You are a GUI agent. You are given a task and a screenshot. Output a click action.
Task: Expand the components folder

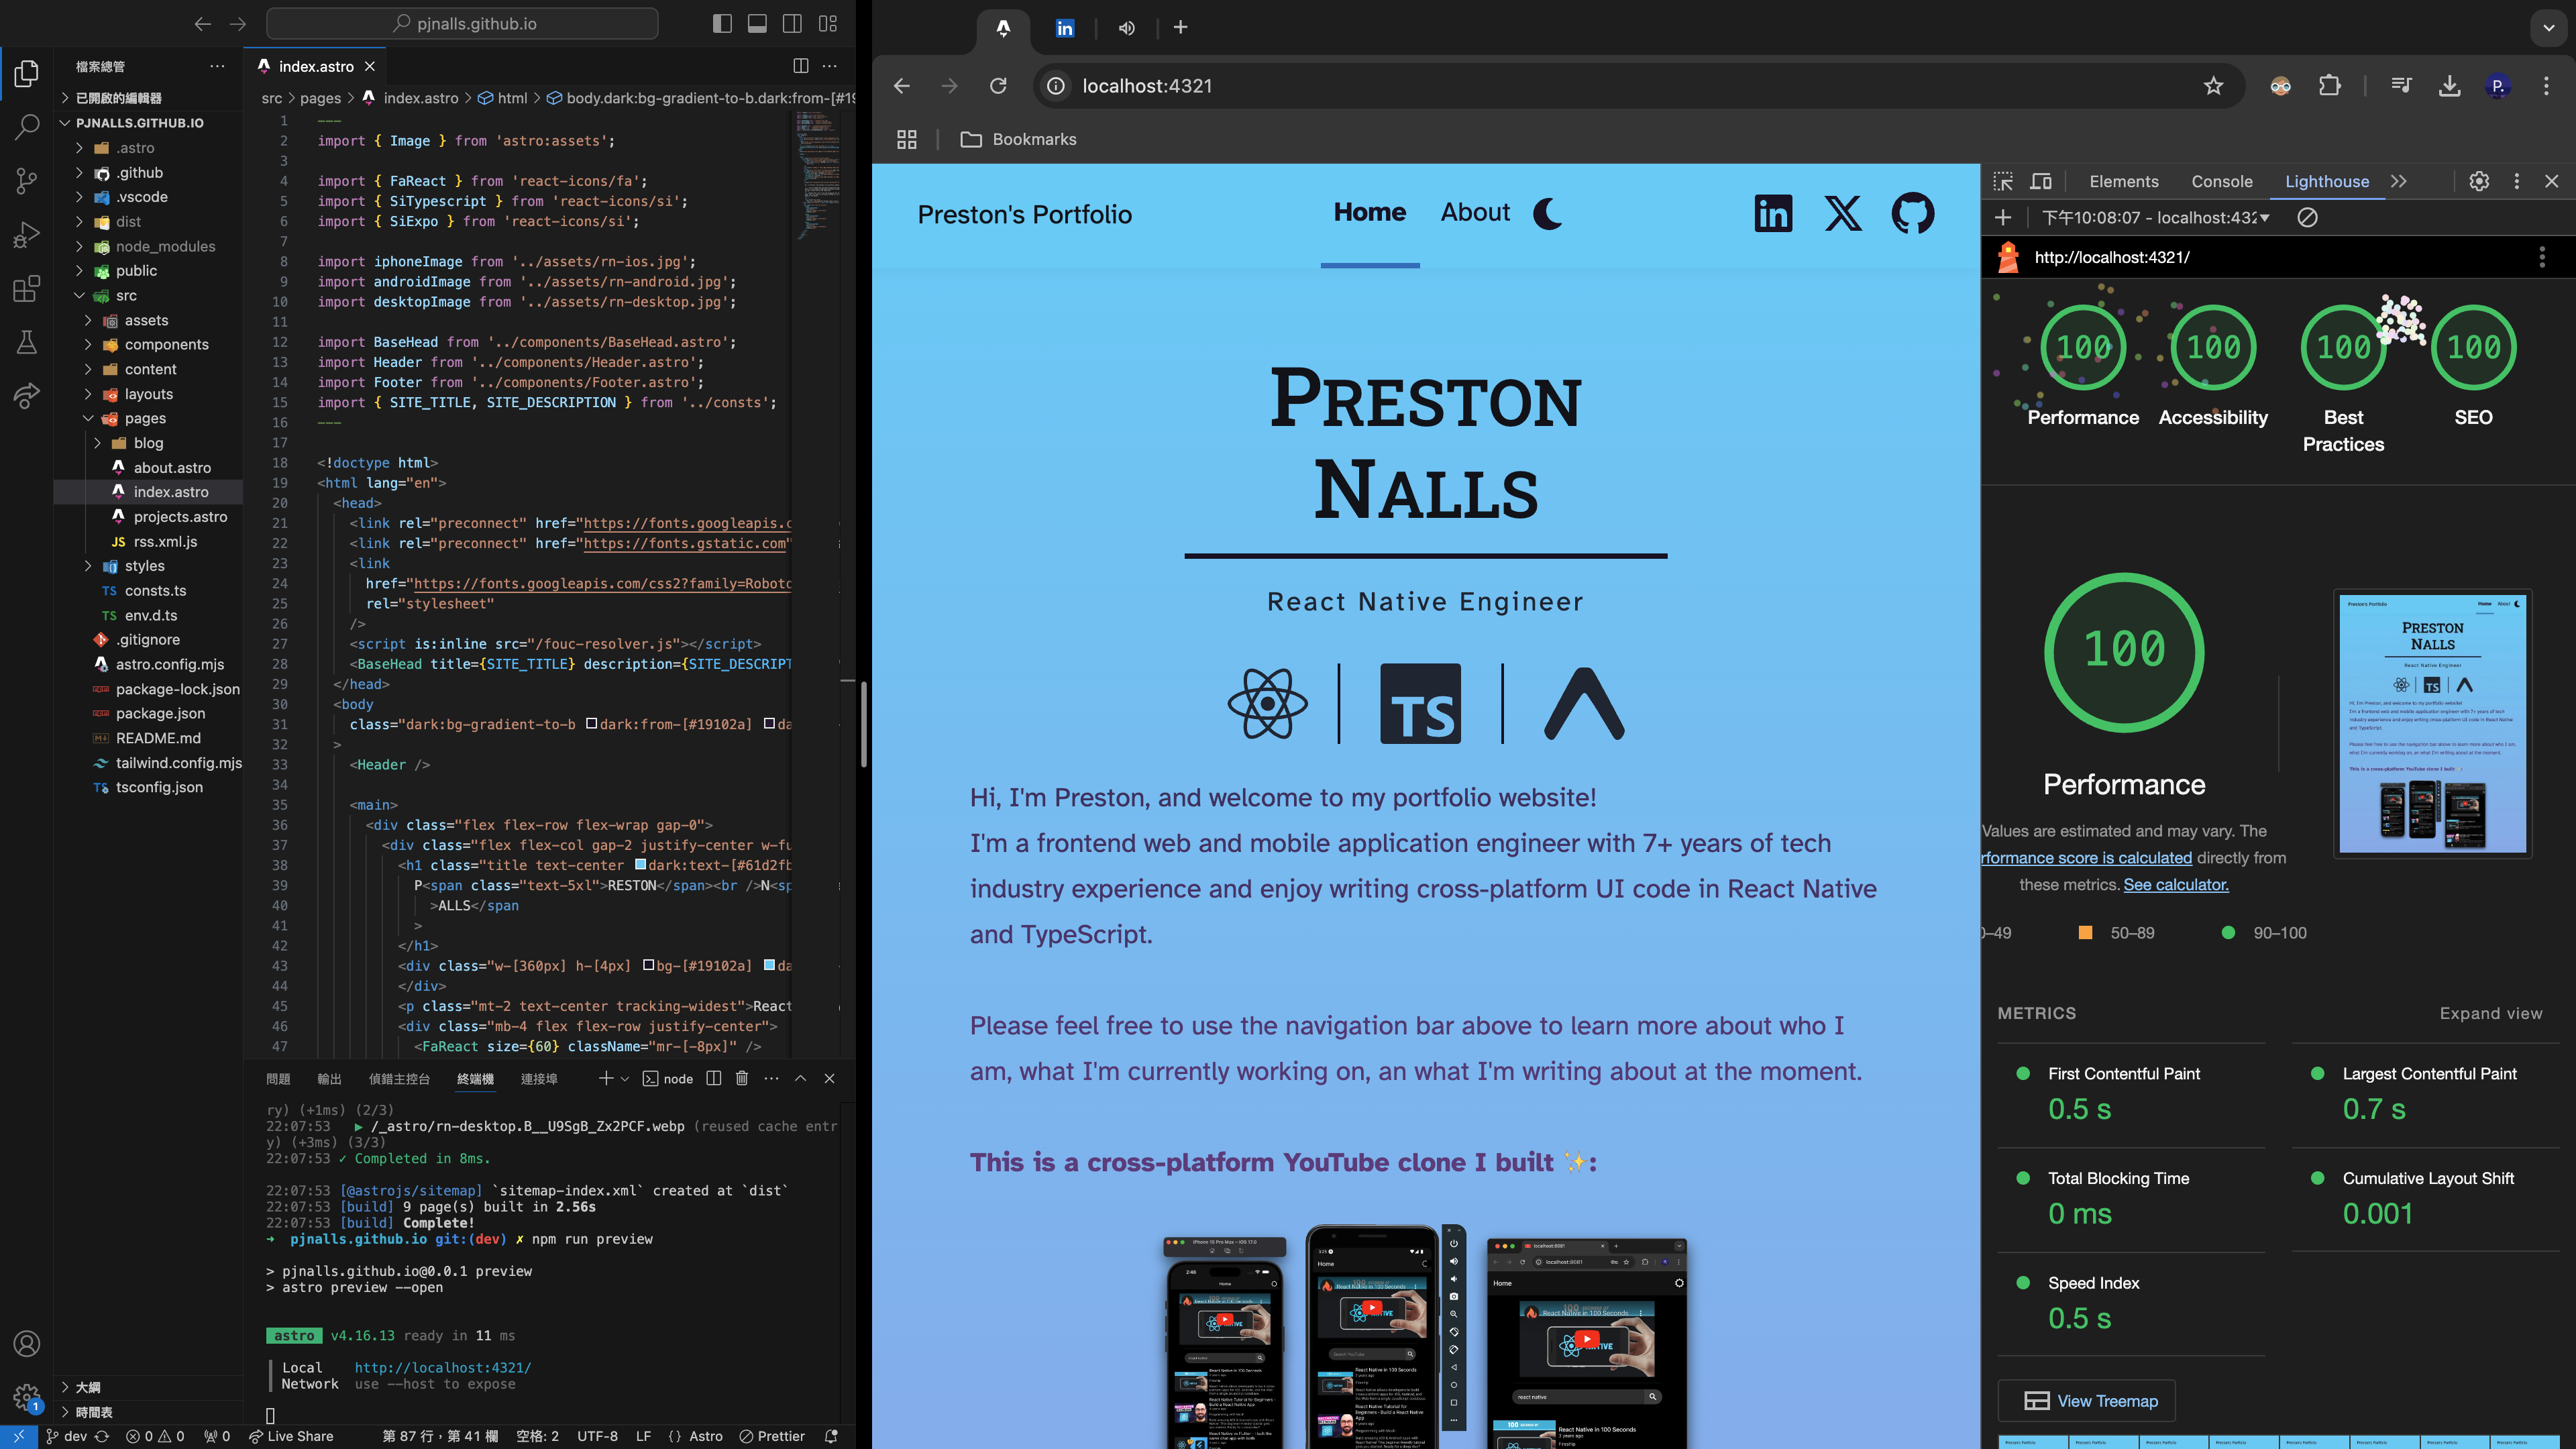tap(88, 344)
